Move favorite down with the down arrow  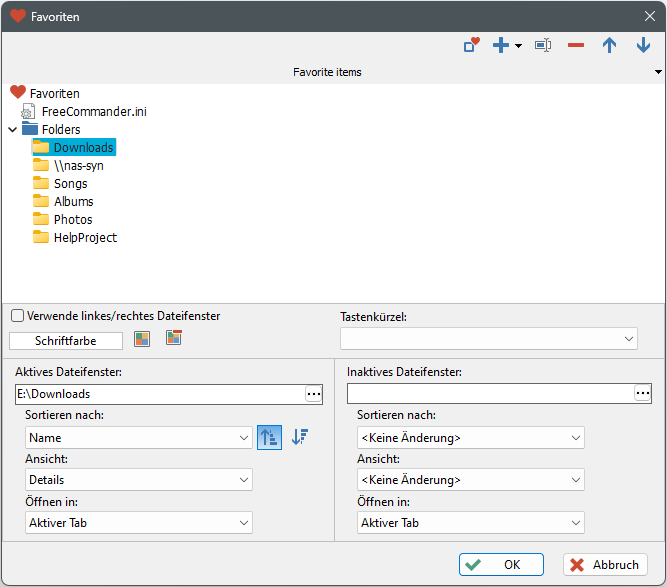pos(643,46)
